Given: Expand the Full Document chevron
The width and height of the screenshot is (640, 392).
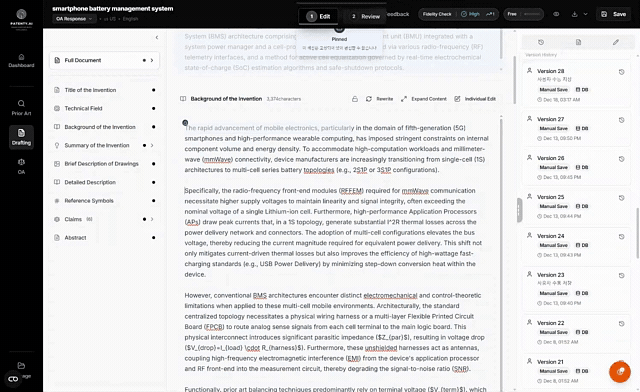Looking at the screenshot, I should click(152, 60).
